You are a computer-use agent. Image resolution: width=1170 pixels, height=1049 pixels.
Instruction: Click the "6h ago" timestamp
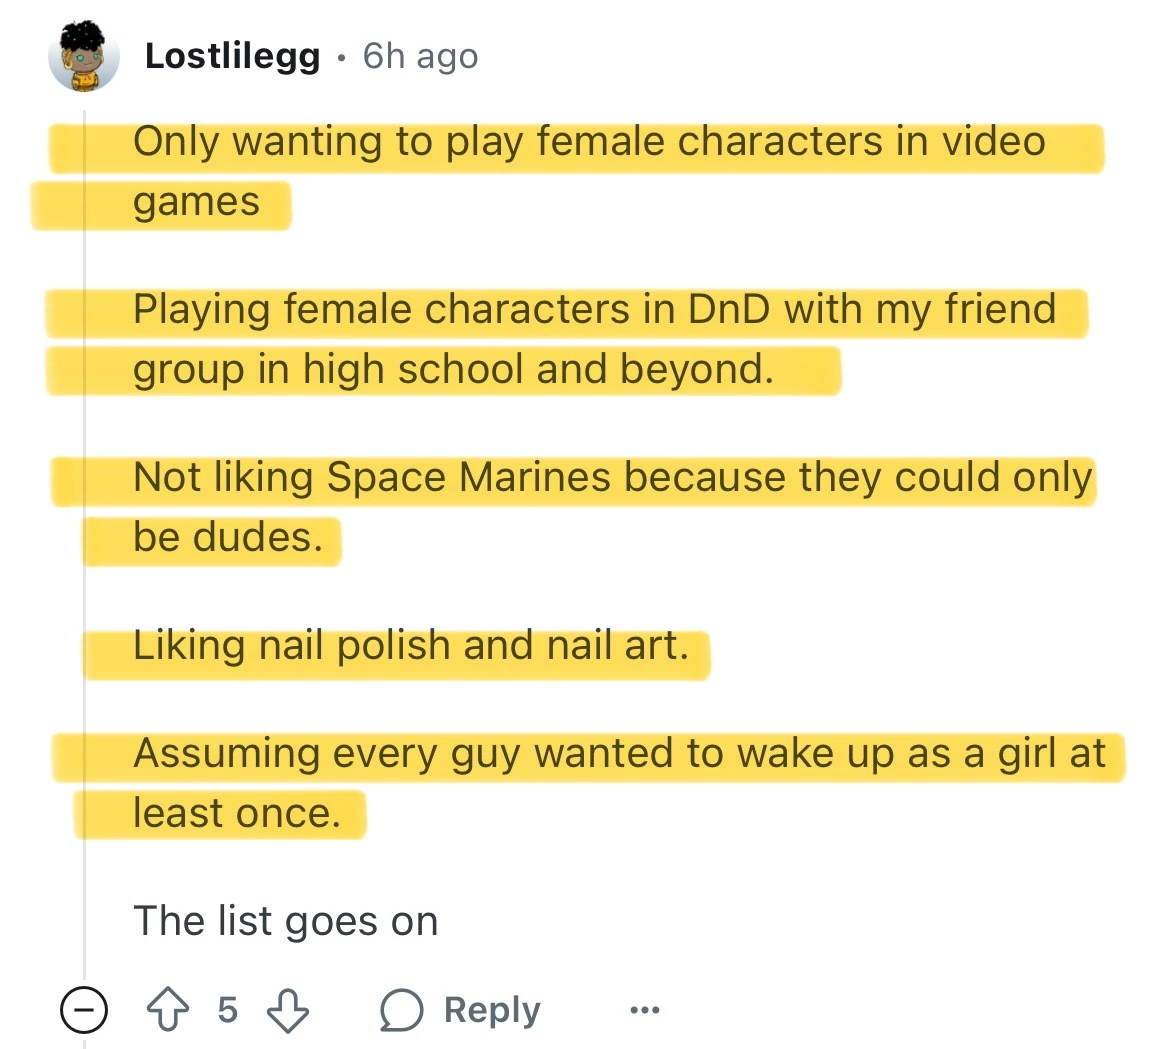coord(420,56)
